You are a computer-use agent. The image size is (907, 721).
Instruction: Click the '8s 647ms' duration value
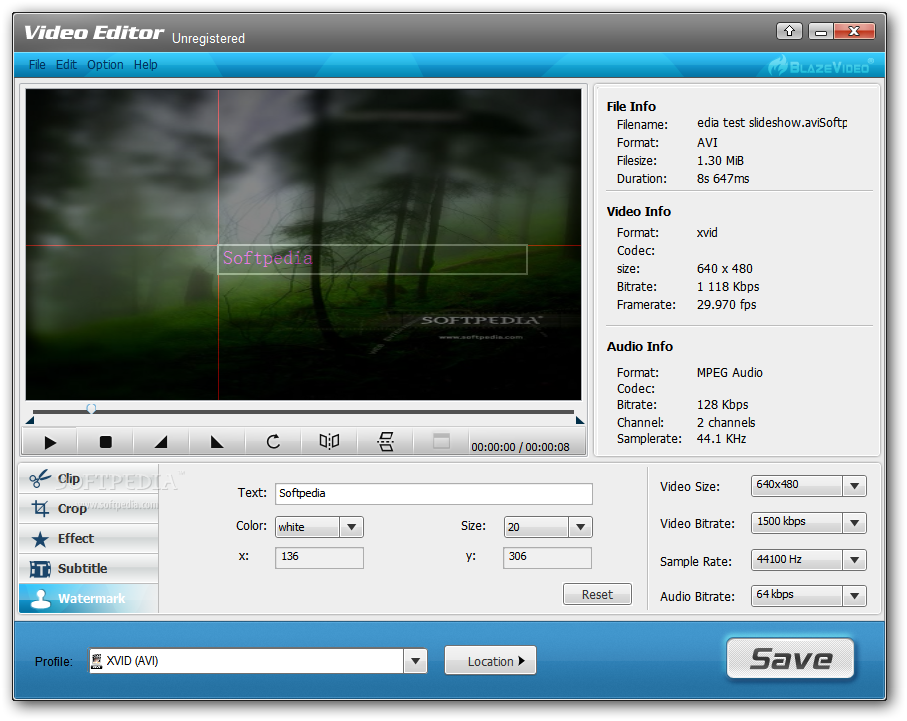pyautogui.click(x=723, y=179)
